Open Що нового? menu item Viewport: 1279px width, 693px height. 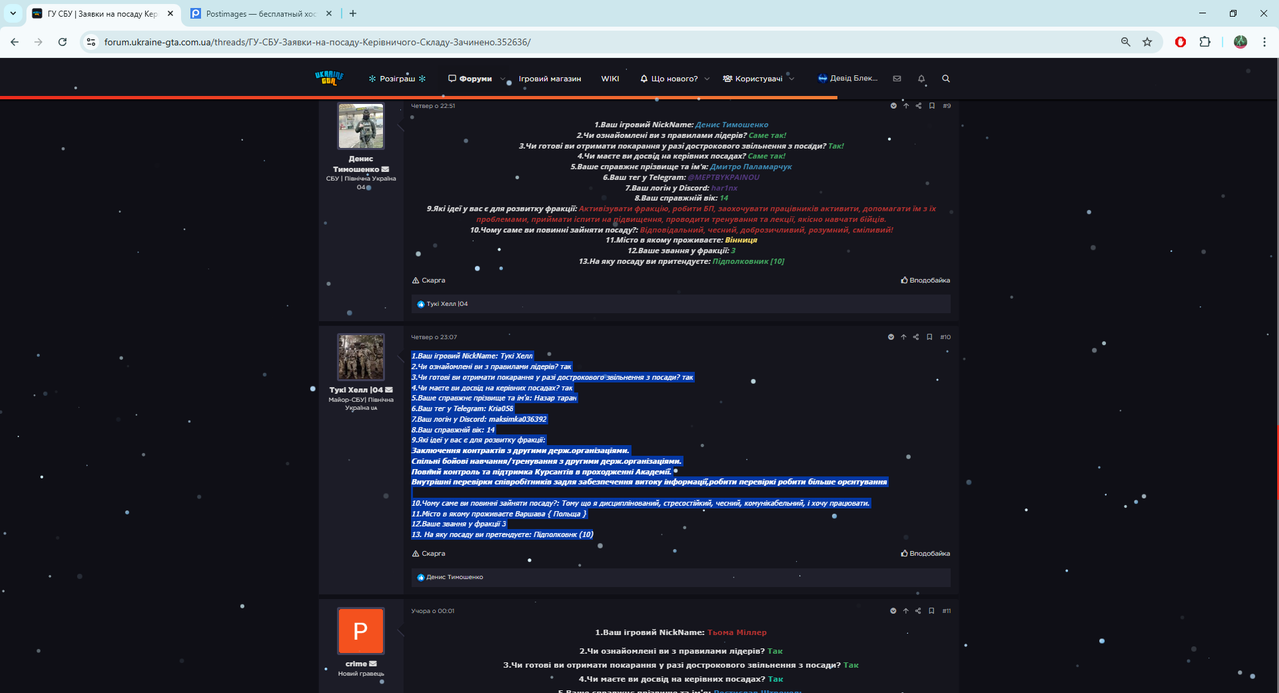tap(669, 78)
